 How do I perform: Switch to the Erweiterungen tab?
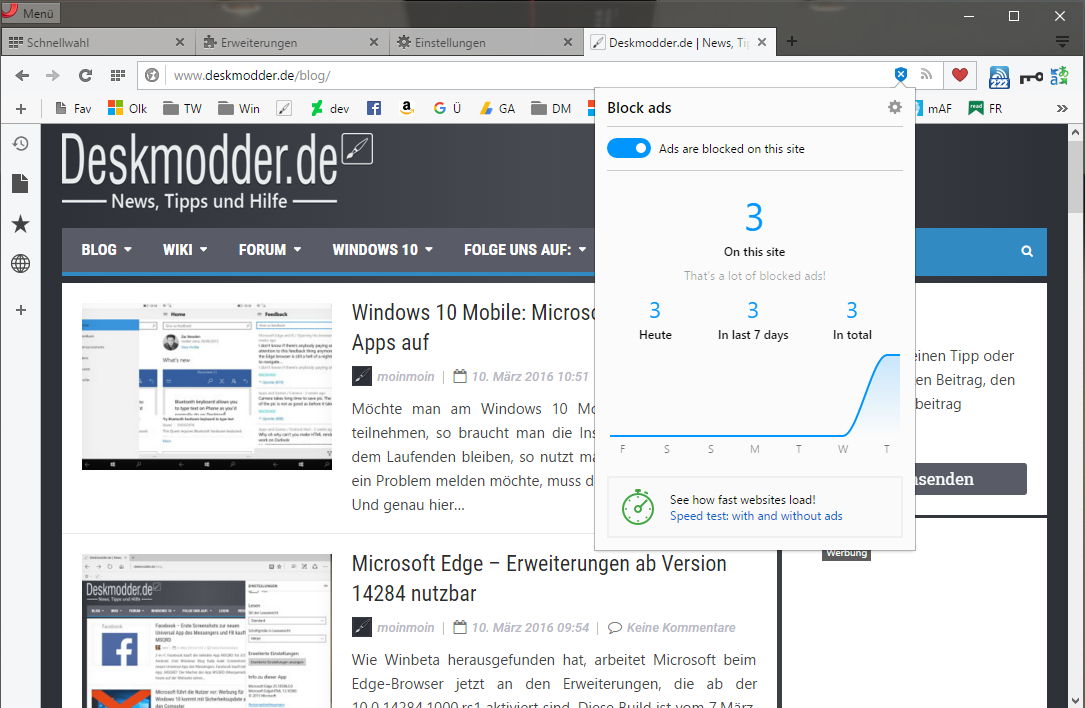pos(290,42)
